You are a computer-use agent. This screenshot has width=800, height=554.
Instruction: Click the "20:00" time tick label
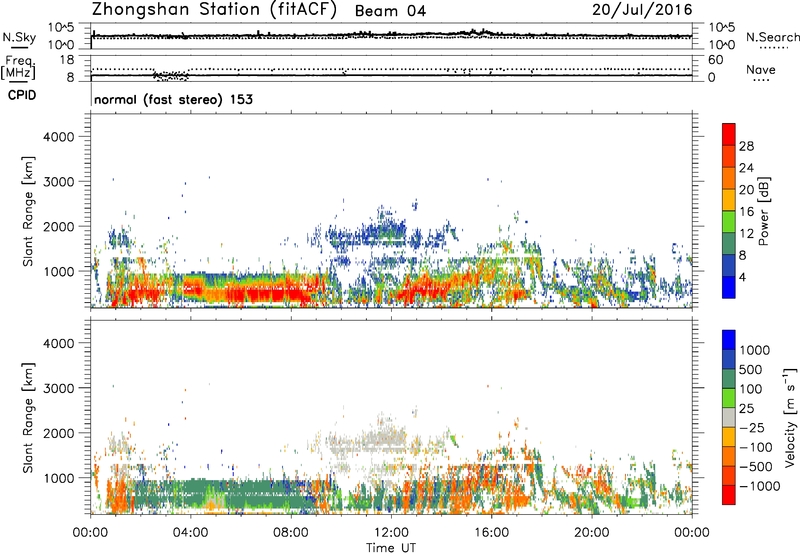tap(592, 533)
